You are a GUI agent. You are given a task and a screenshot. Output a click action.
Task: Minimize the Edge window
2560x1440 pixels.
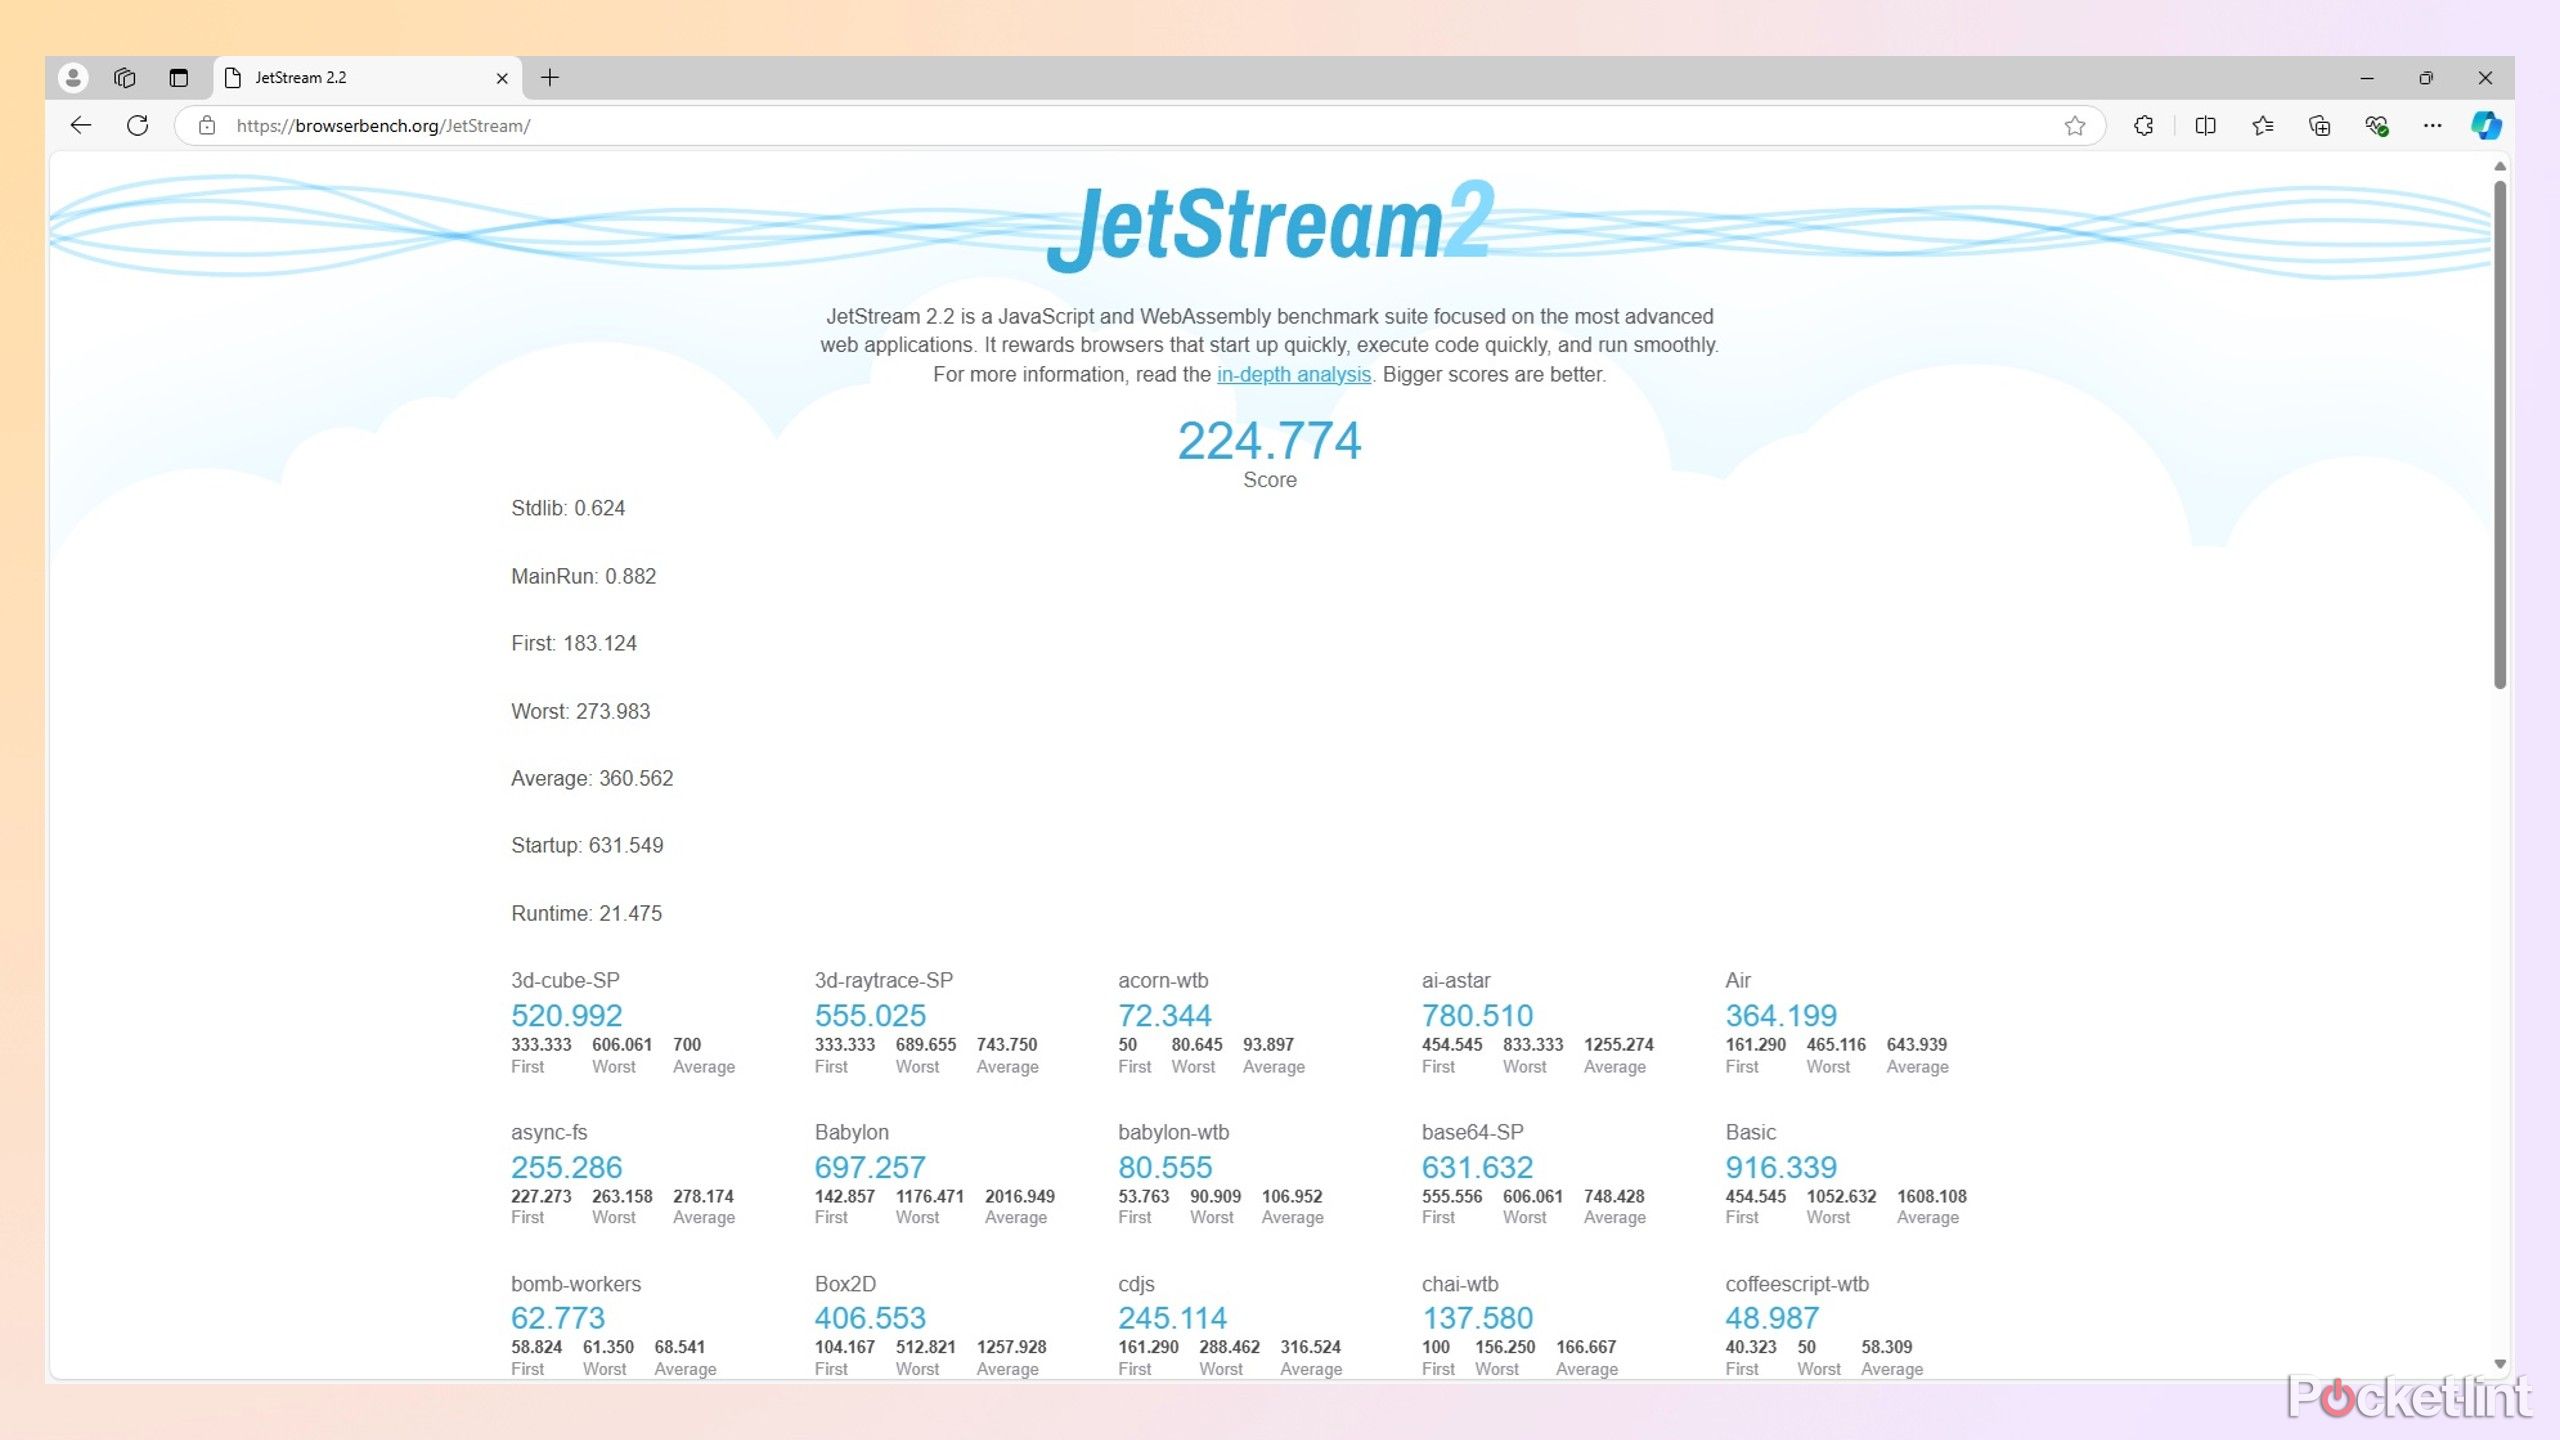2367,78
